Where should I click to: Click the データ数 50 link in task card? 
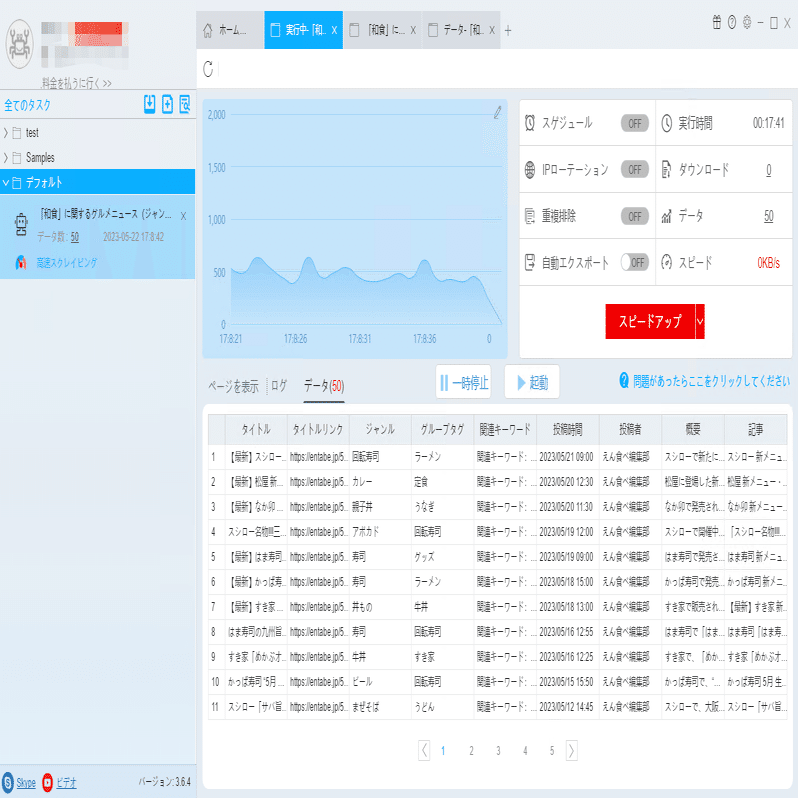pos(74,237)
